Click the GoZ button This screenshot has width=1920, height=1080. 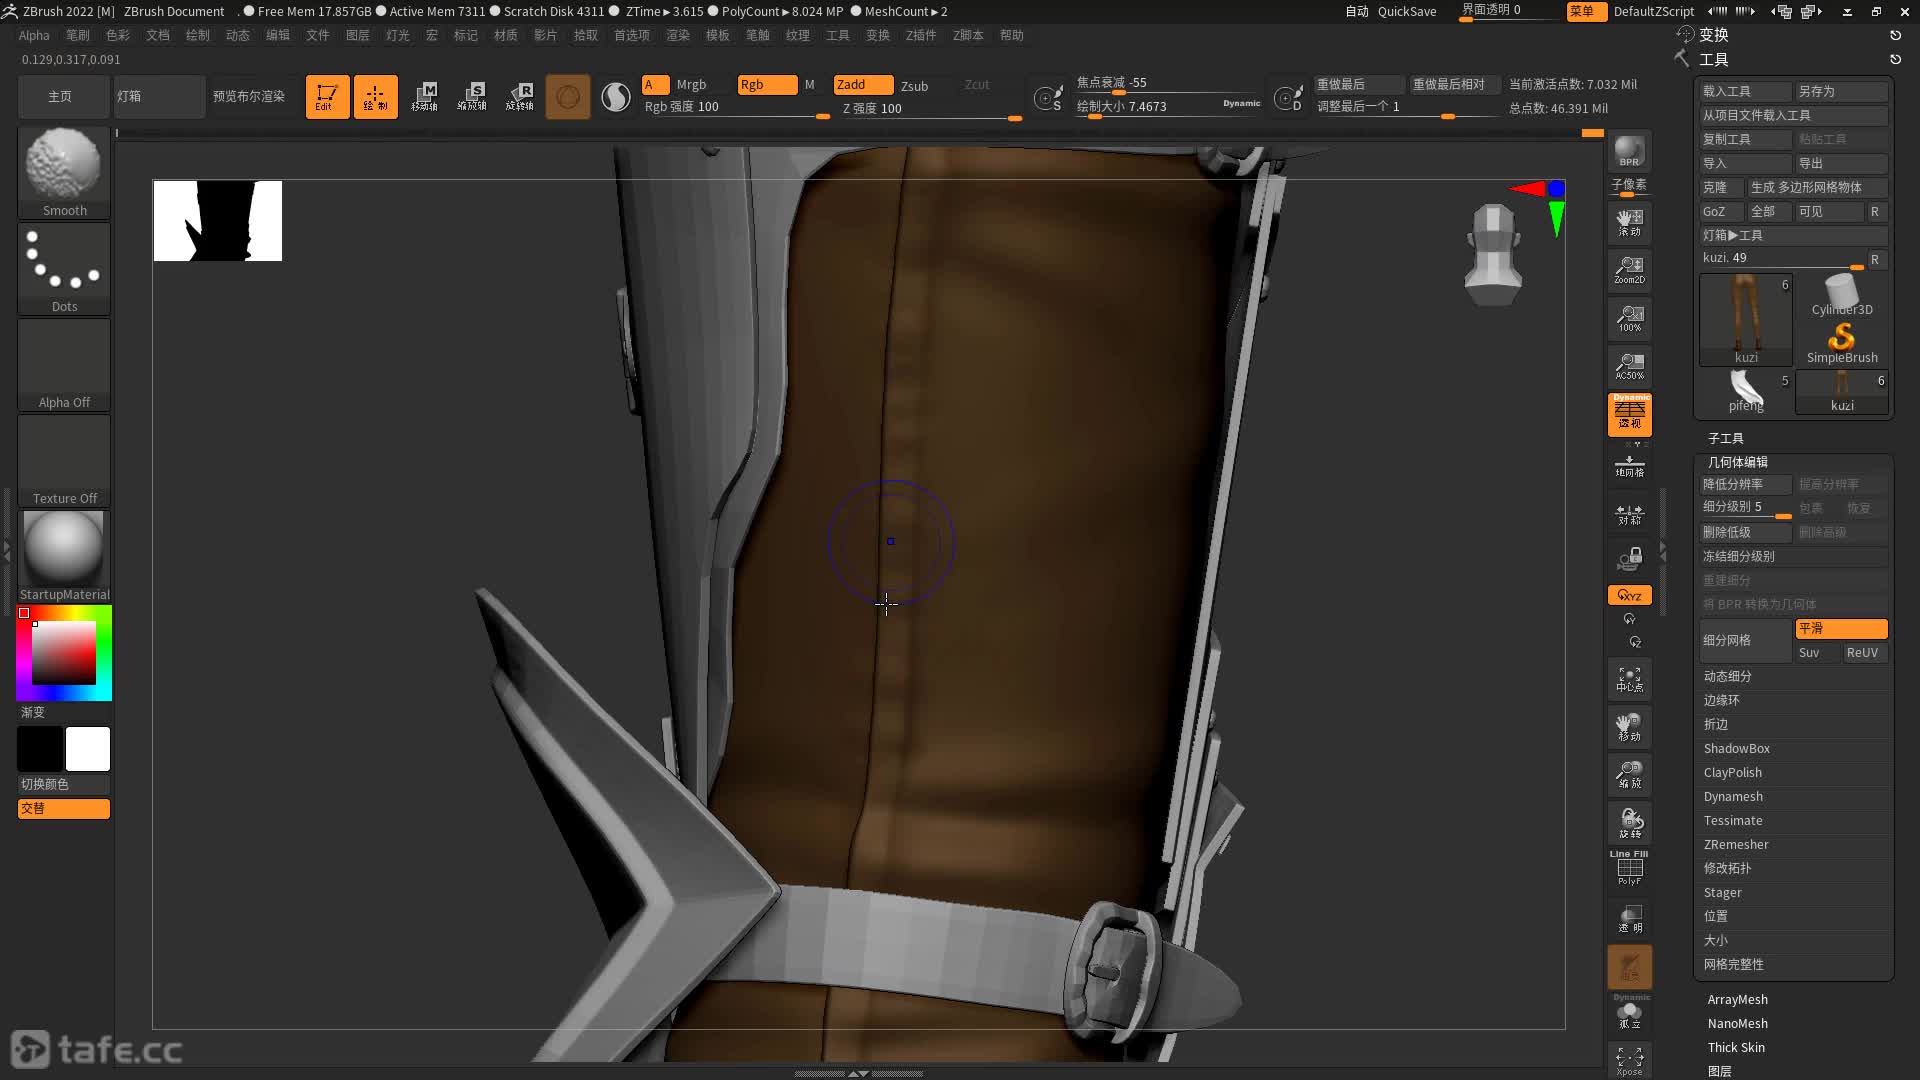point(1720,212)
